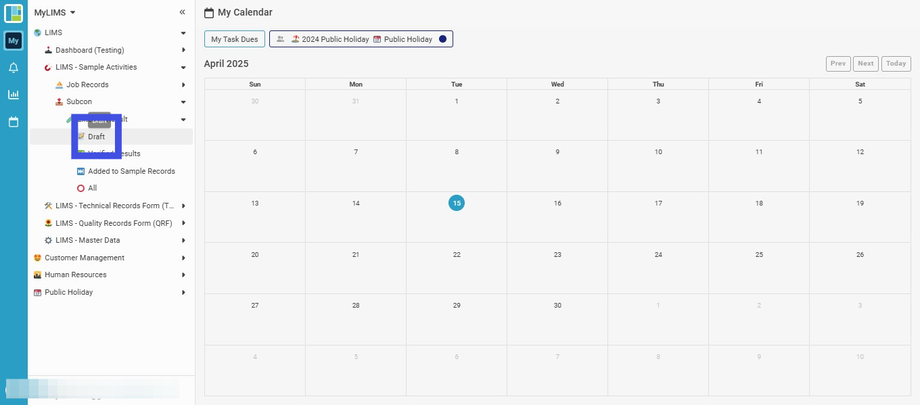The image size is (920, 405).
Task: Click the LIMS - Master Data gear icon
Action: (x=48, y=240)
